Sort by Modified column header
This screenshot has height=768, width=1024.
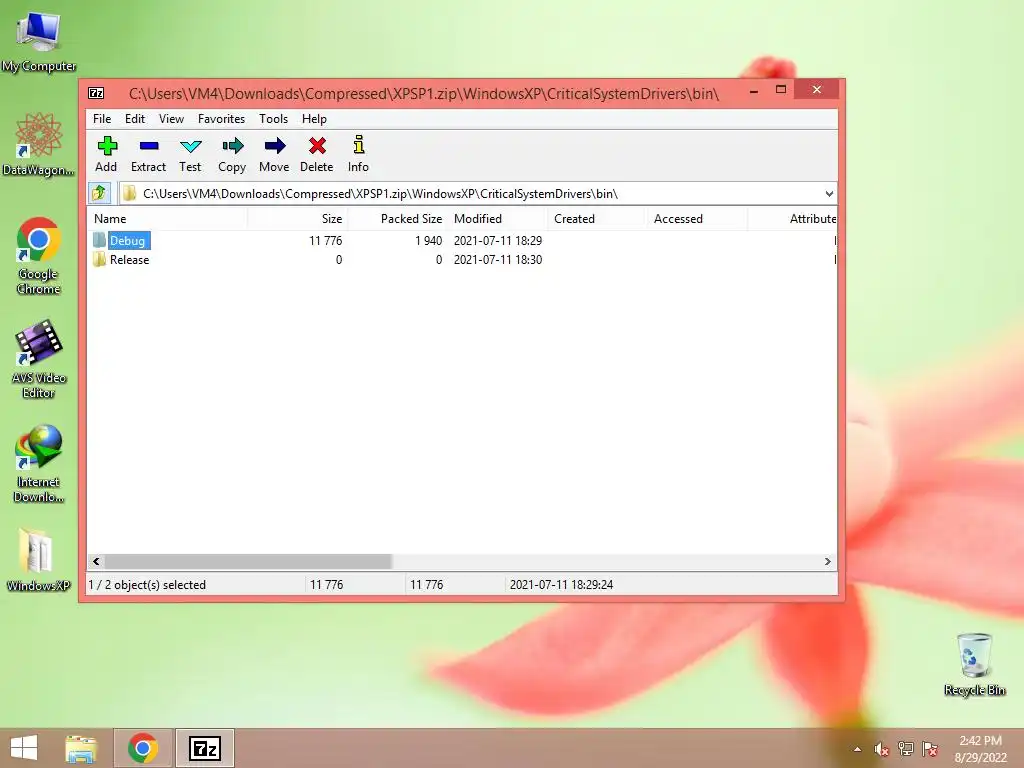coord(498,219)
